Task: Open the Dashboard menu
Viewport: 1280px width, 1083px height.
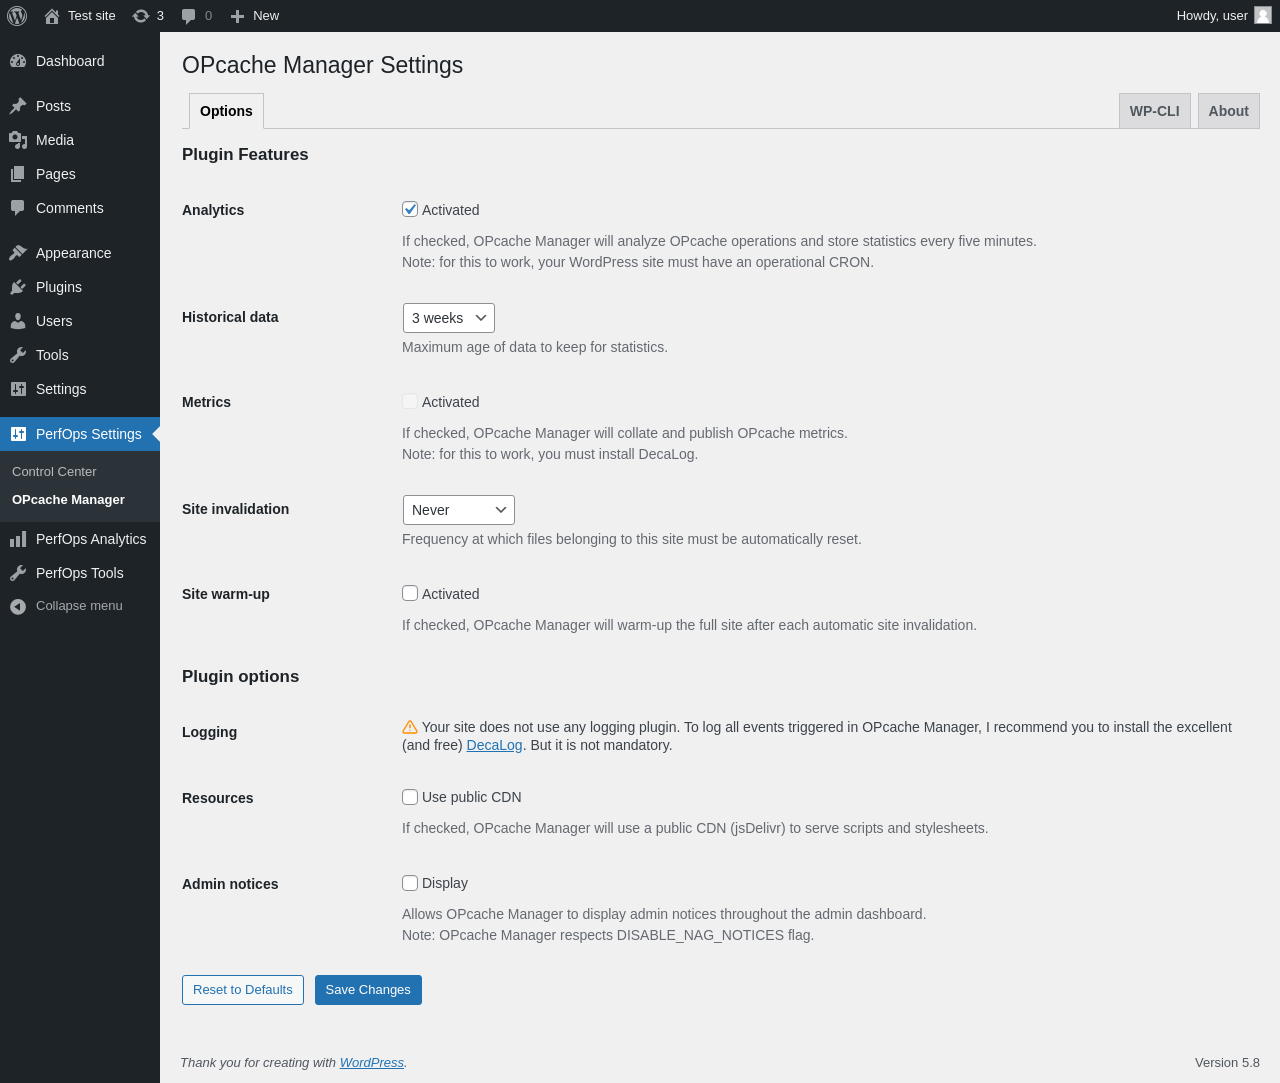Action: point(80,61)
